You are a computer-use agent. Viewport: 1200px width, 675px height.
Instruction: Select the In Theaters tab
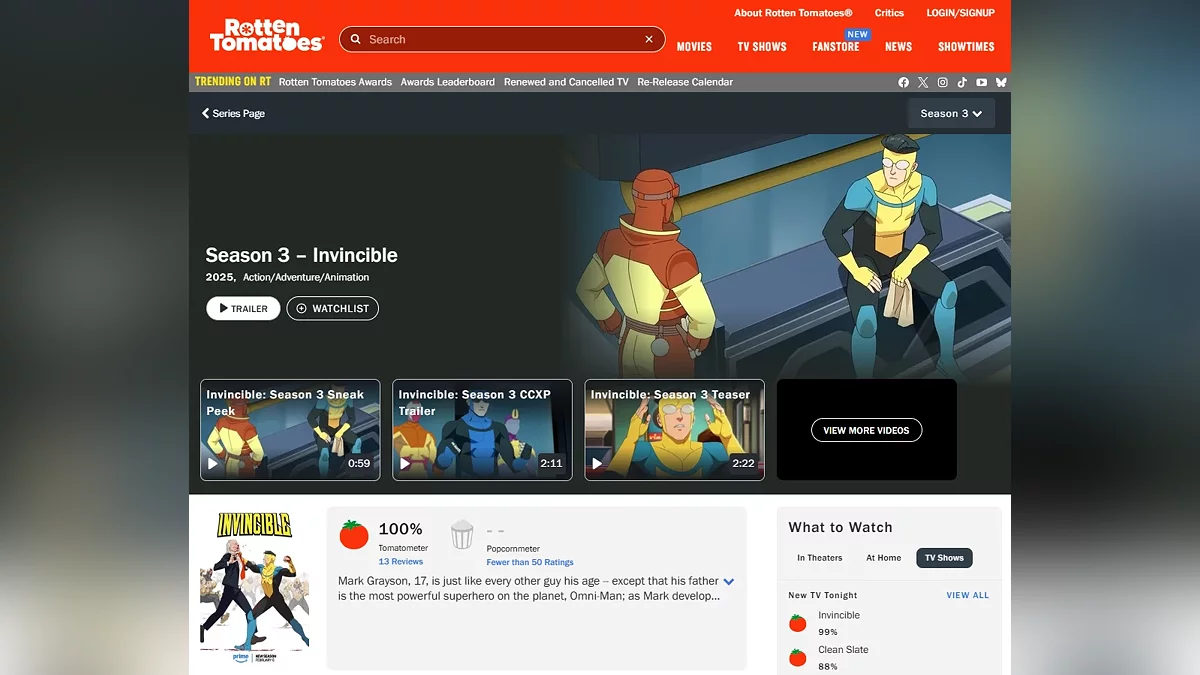(x=819, y=558)
